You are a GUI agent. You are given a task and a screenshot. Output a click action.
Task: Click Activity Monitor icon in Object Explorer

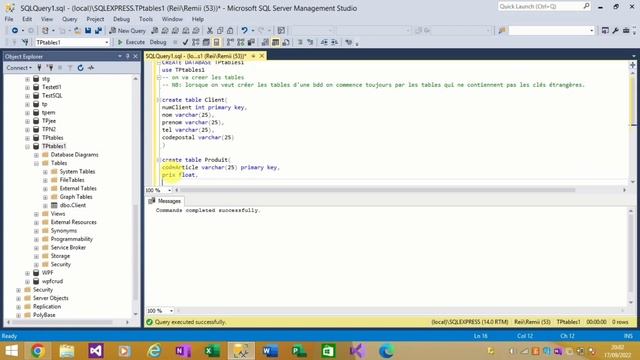pyautogui.click(x=91, y=68)
